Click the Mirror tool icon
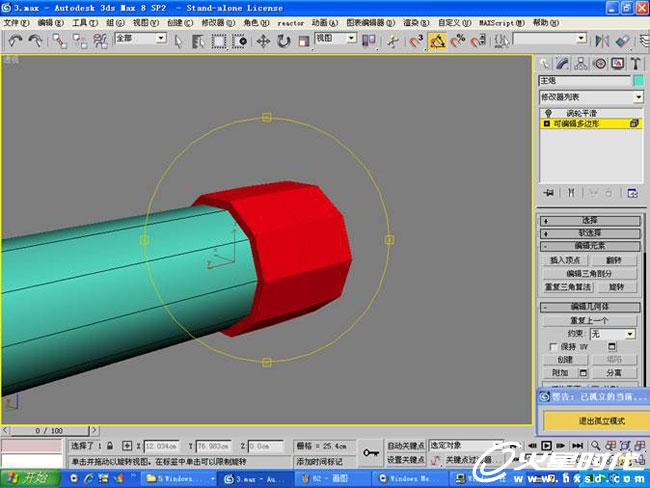Image resolution: width=650 pixels, height=488 pixels. [602, 41]
